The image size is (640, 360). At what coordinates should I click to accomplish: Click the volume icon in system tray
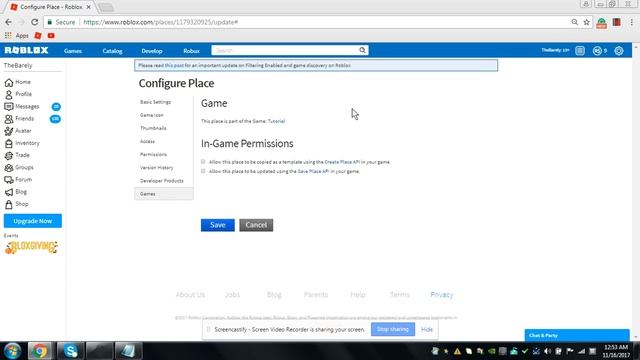tap(547, 351)
